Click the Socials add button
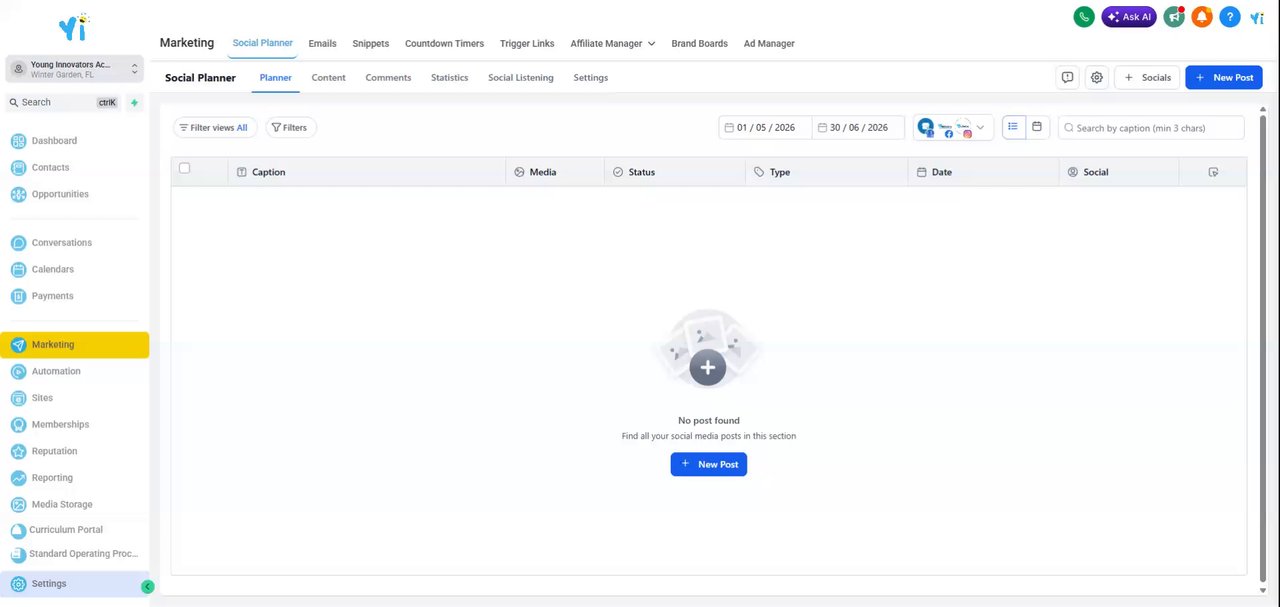 pyautogui.click(x=1147, y=77)
